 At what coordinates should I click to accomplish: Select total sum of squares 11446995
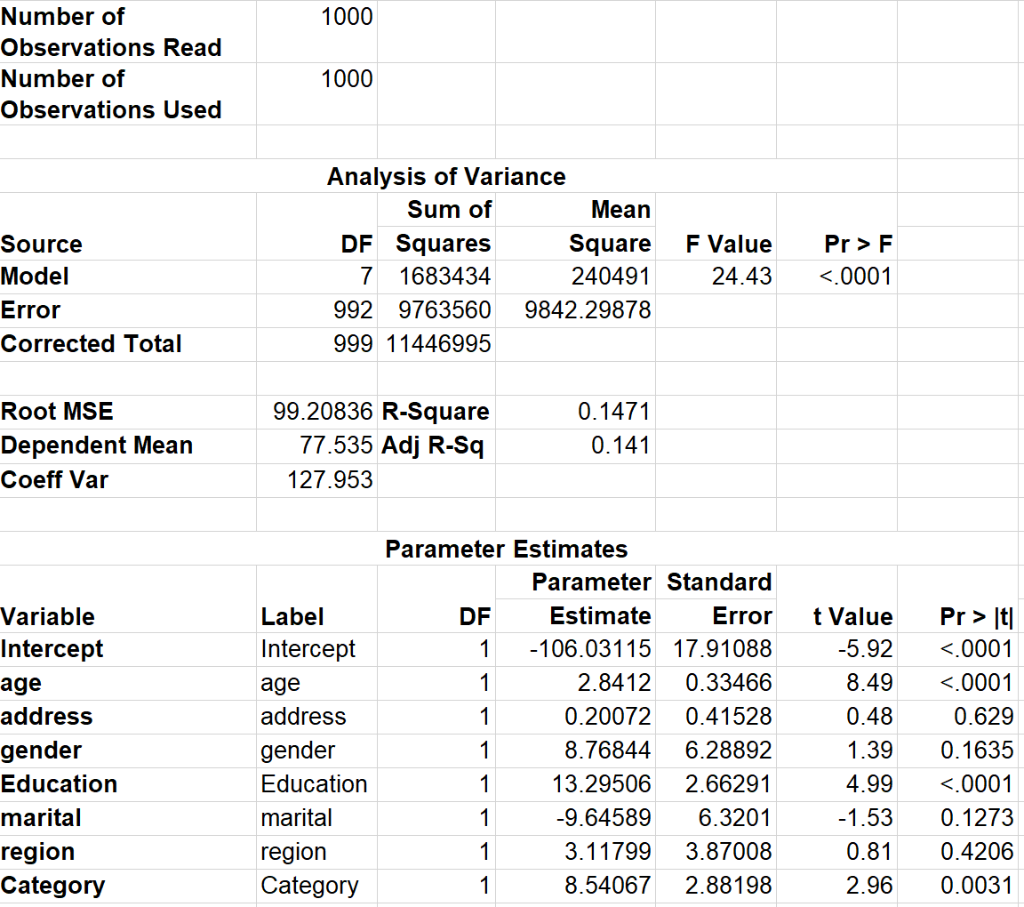[438, 344]
